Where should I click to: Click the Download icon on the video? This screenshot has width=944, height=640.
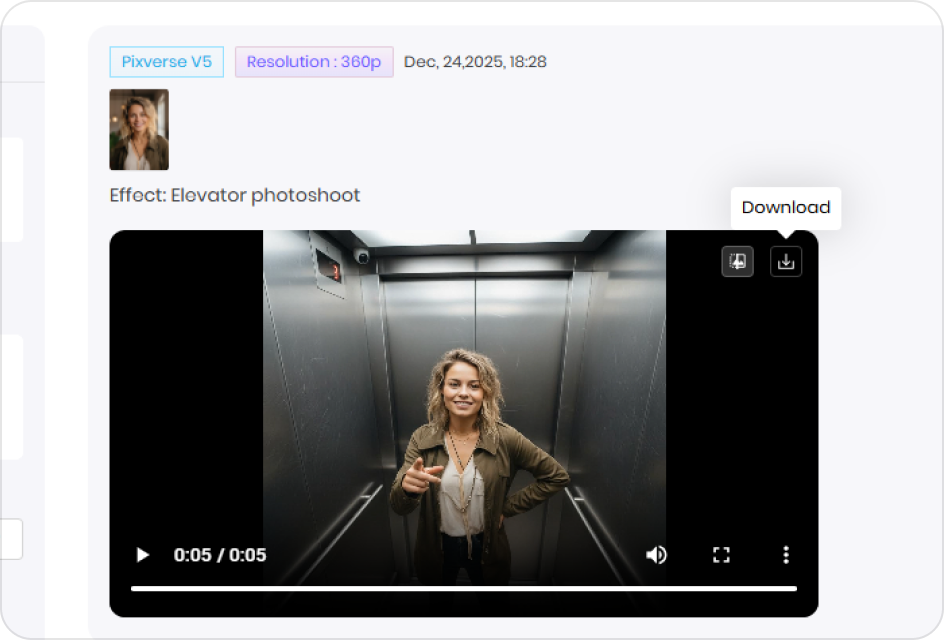pos(786,261)
